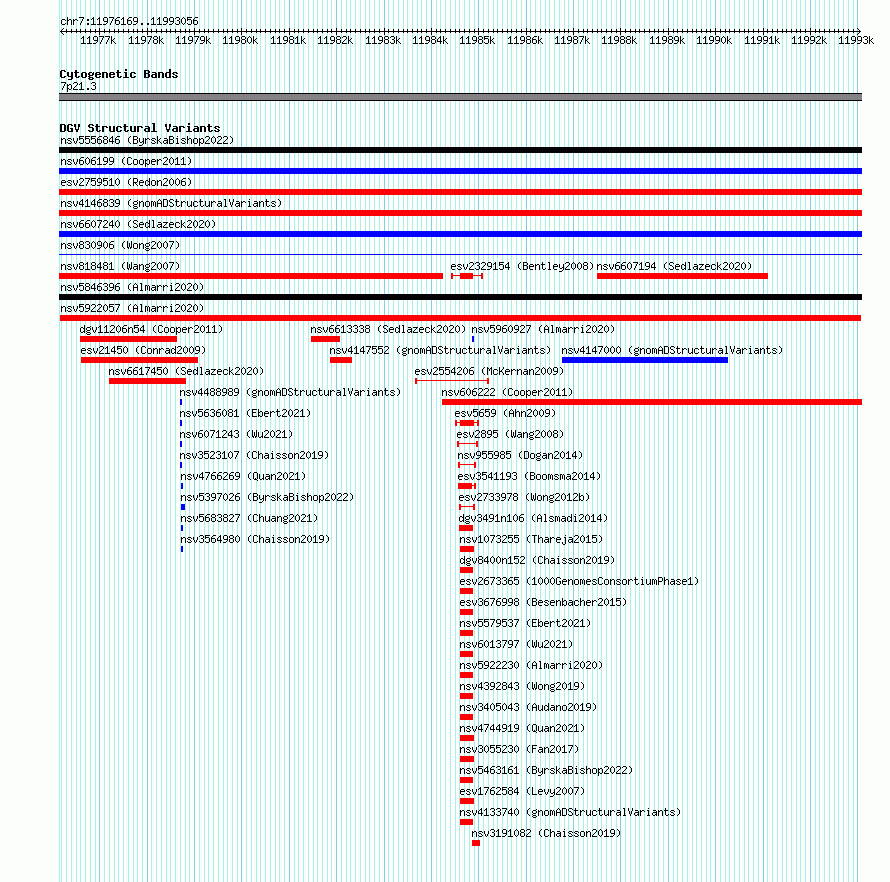Image resolution: width=890 pixels, height=882 pixels.
Task: Open the esv3676998 (Besenbacher2015) variant label
Action: [543, 602]
